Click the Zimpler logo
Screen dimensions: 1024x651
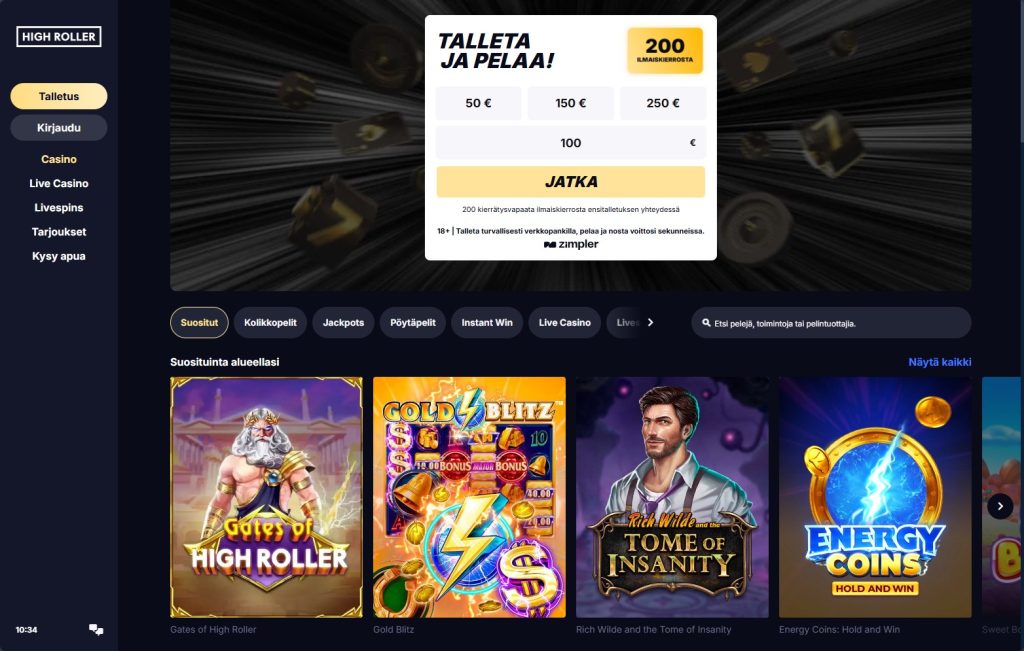pyautogui.click(x=571, y=244)
